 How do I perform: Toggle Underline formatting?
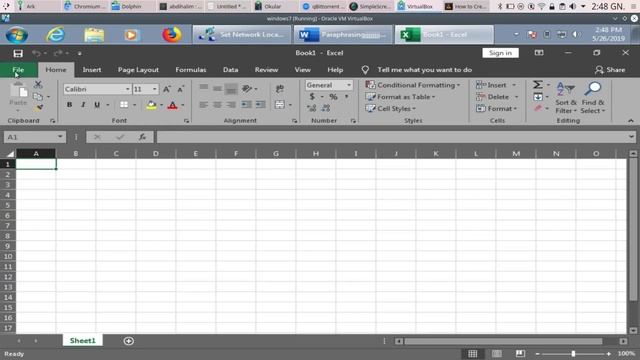(x=97, y=105)
